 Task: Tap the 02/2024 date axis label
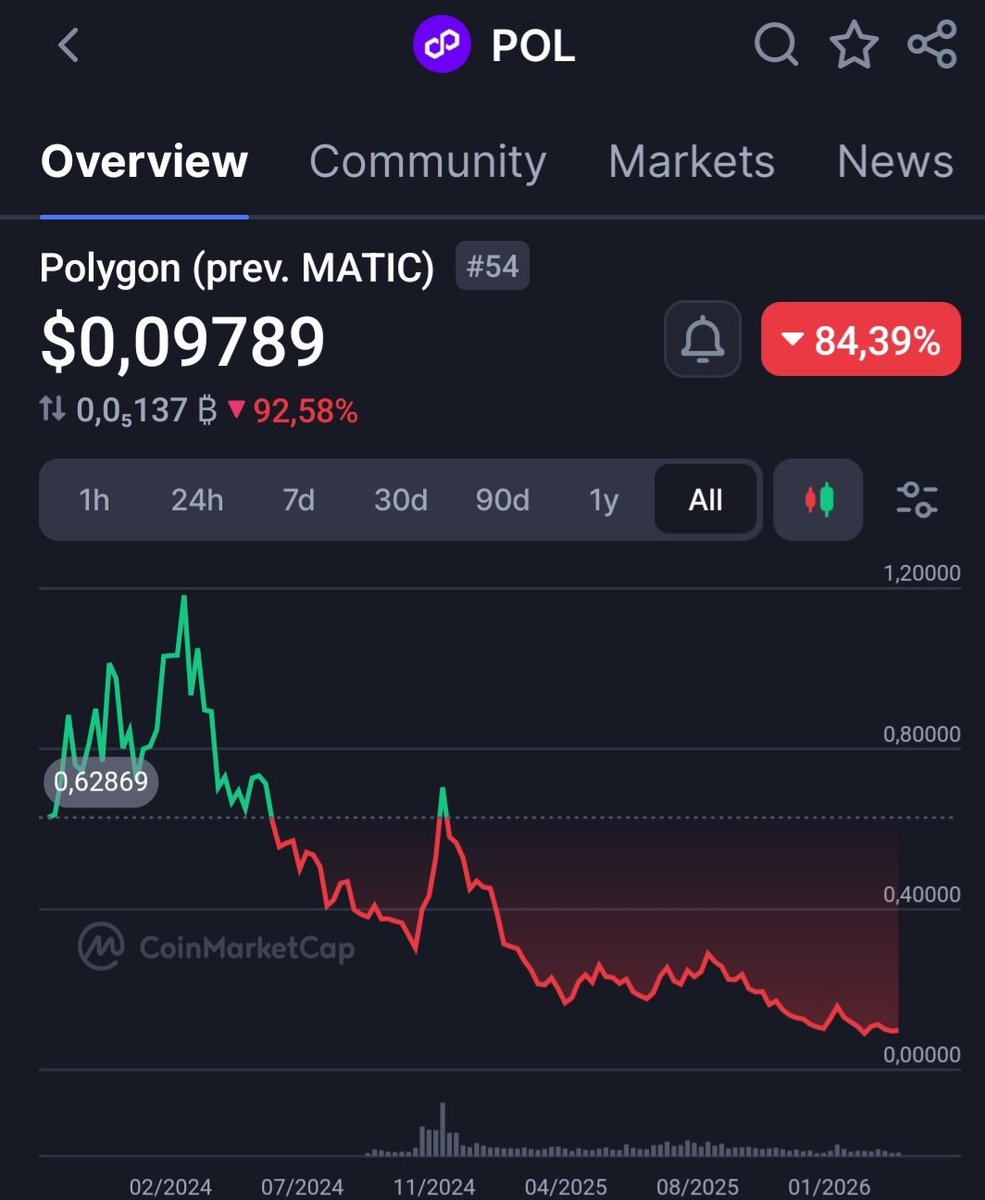pyautogui.click(x=171, y=1186)
